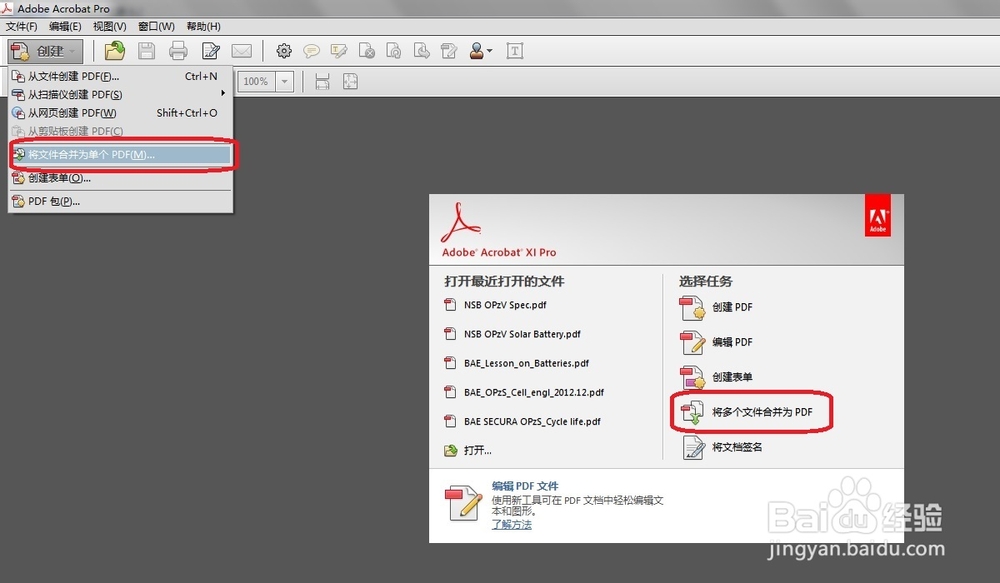Click the 100% zoom input field
This screenshot has width=1000, height=583.
pyautogui.click(x=256, y=82)
